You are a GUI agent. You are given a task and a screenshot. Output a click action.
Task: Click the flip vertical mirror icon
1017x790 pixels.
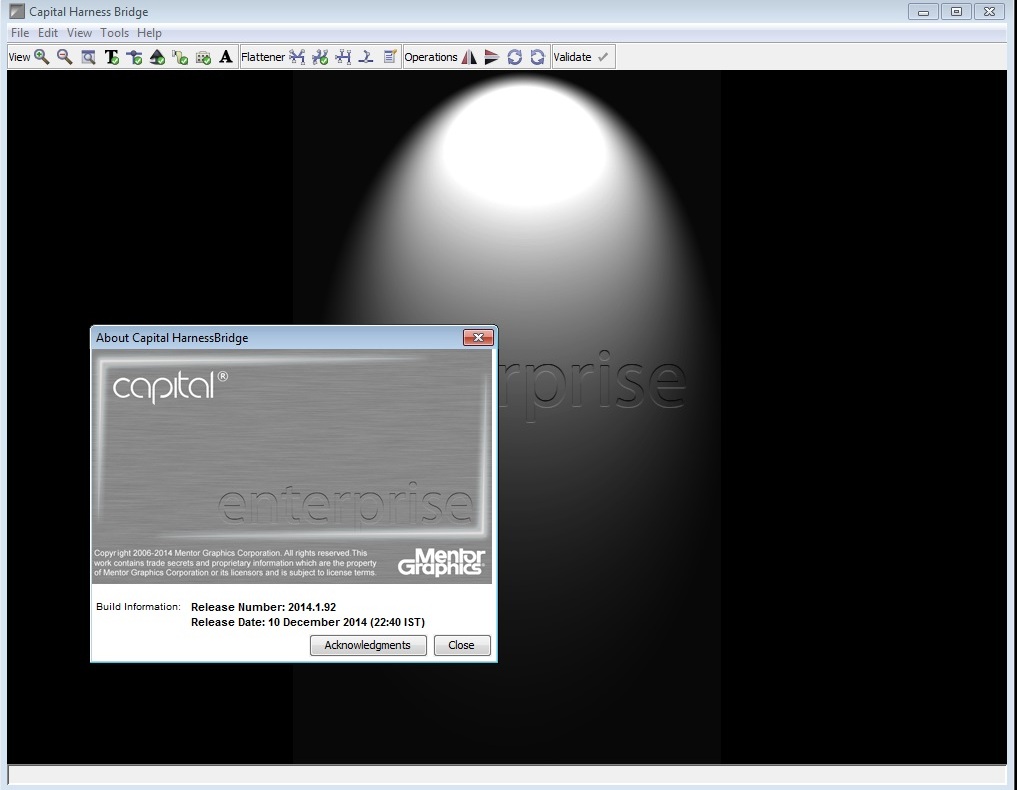tap(492, 57)
